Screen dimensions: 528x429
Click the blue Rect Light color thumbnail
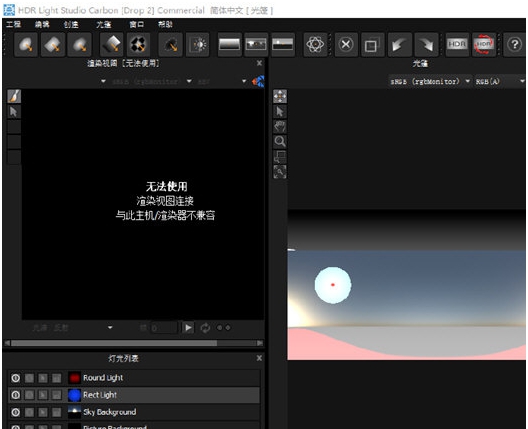[x=74, y=395]
